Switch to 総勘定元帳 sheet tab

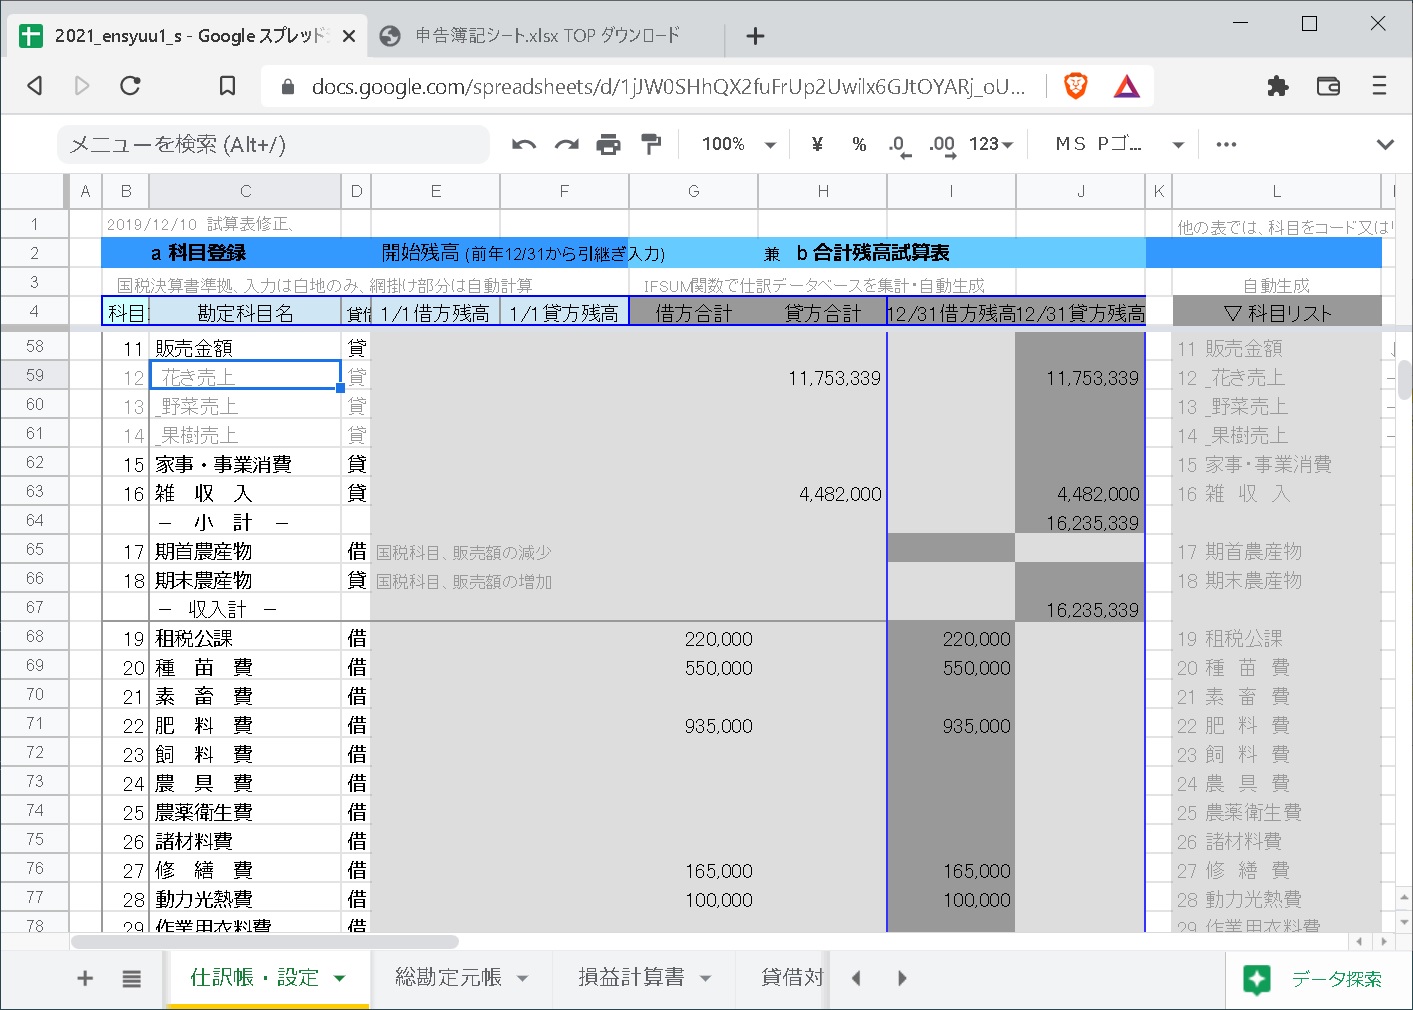click(x=448, y=977)
